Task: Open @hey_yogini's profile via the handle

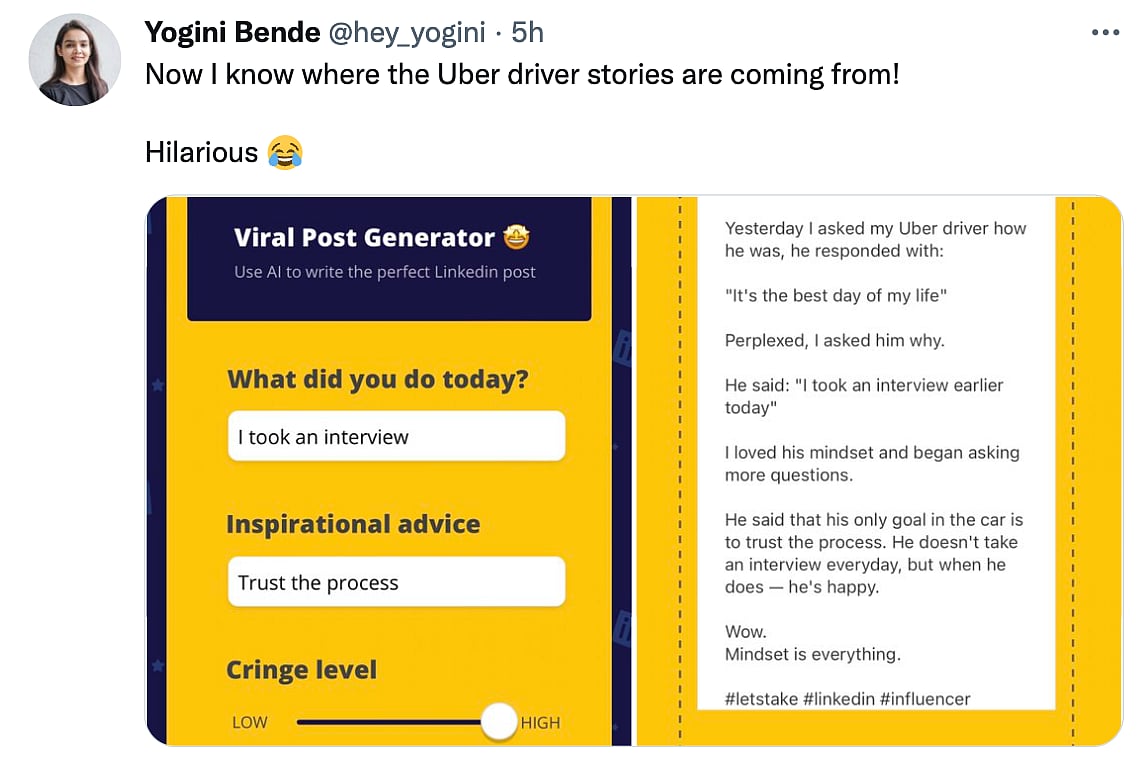Action: pyautogui.click(x=408, y=31)
